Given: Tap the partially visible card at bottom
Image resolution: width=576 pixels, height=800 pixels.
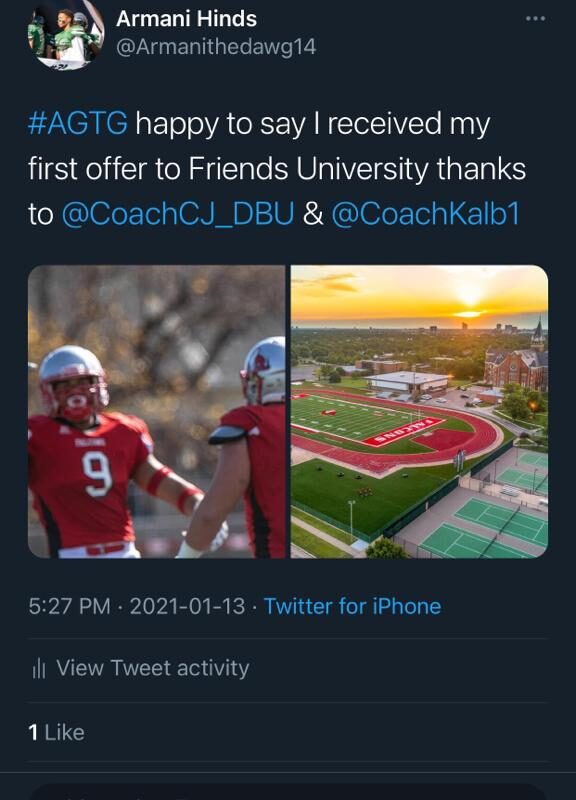Looking at the screenshot, I should click(x=288, y=791).
